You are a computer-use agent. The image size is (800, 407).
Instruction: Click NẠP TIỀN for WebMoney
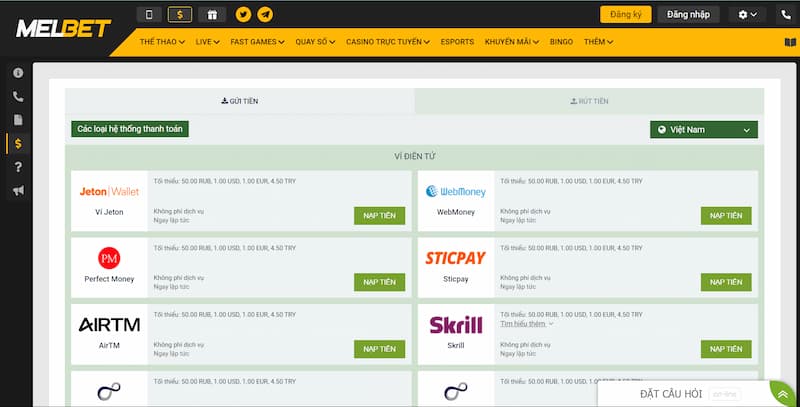coord(726,215)
